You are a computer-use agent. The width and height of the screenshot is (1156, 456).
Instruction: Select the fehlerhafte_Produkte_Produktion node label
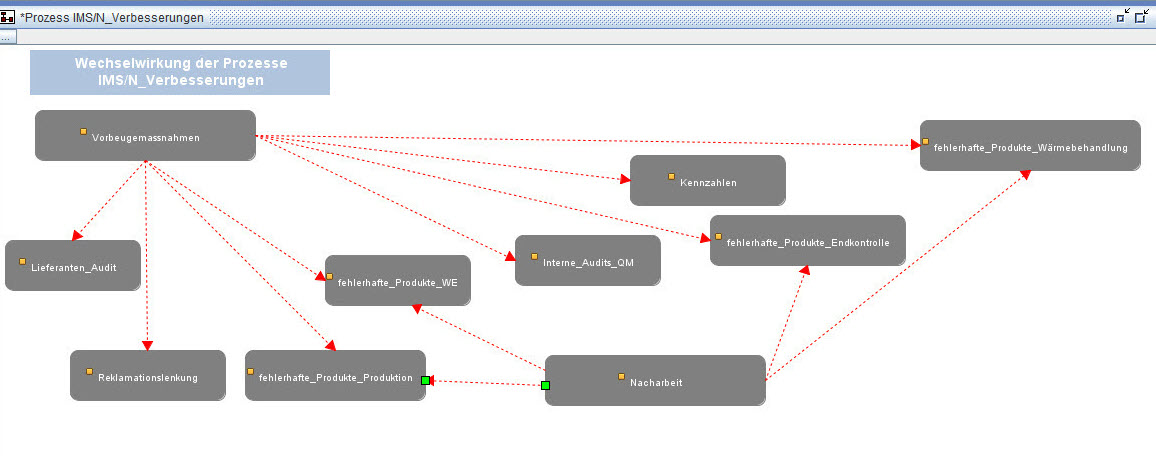tap(335, 377)
